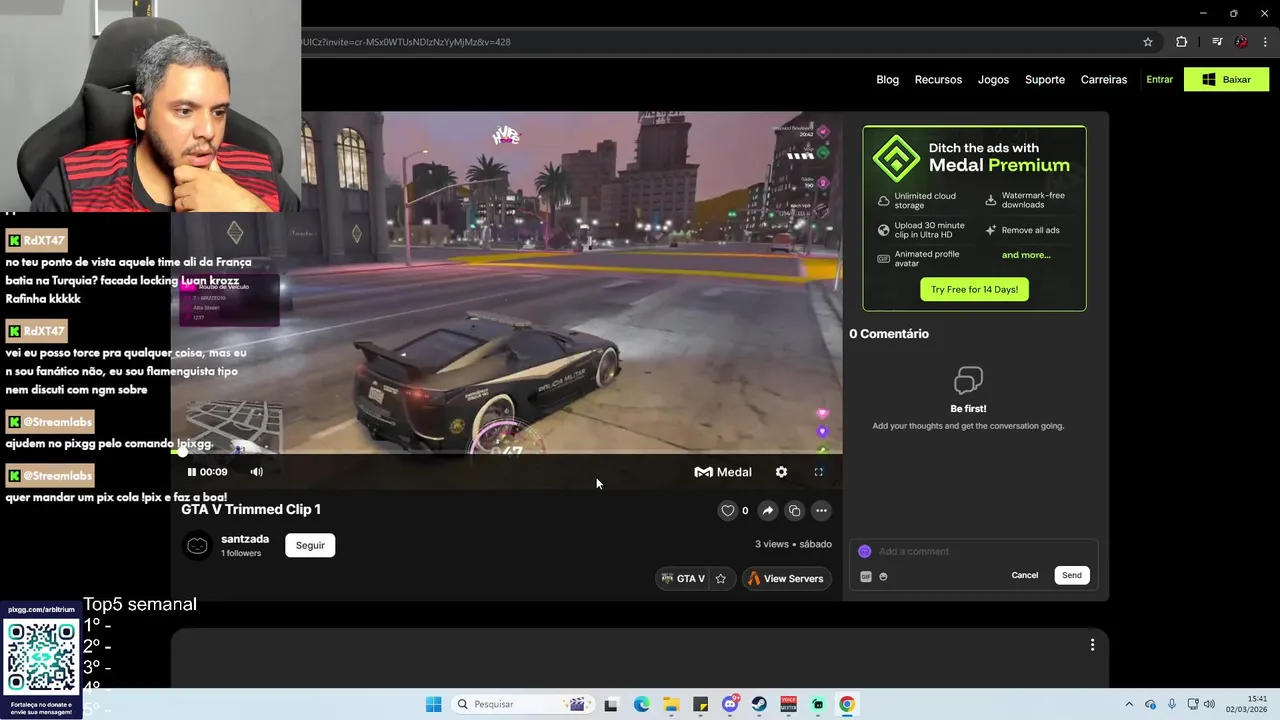Pause the GTA V clip playback

click(x=192, y=472)
